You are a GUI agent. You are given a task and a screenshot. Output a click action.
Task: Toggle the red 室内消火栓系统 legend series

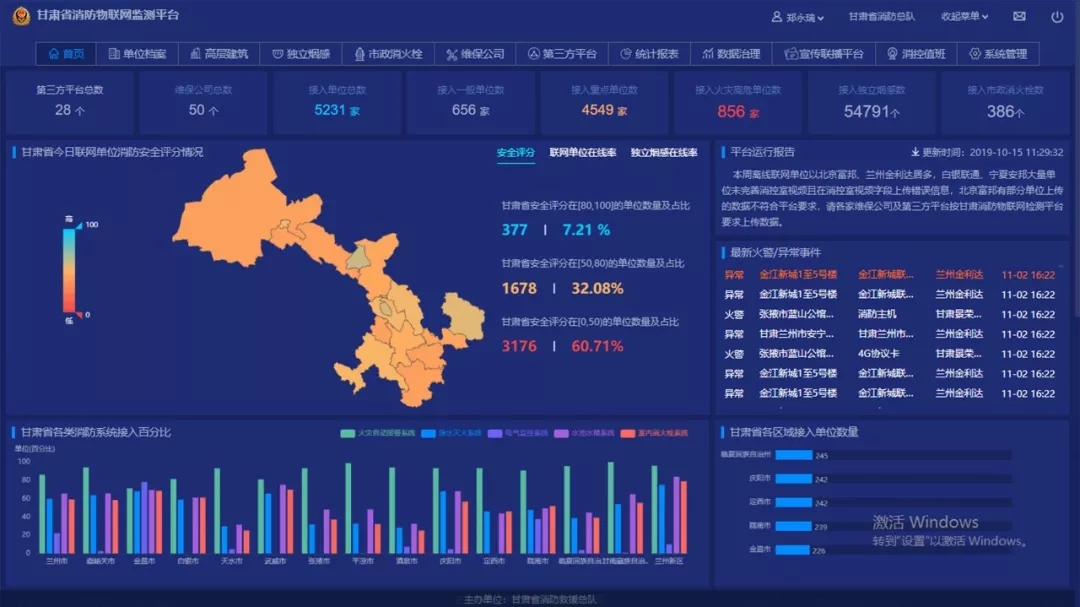[654, 433]
